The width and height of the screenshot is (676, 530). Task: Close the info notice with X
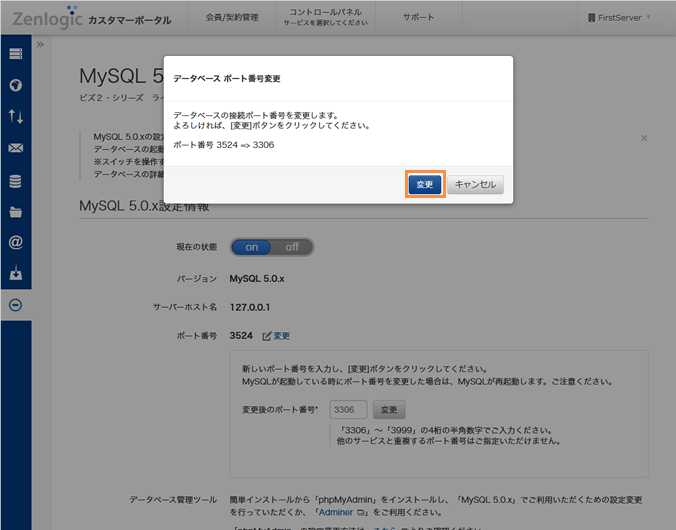644,138
